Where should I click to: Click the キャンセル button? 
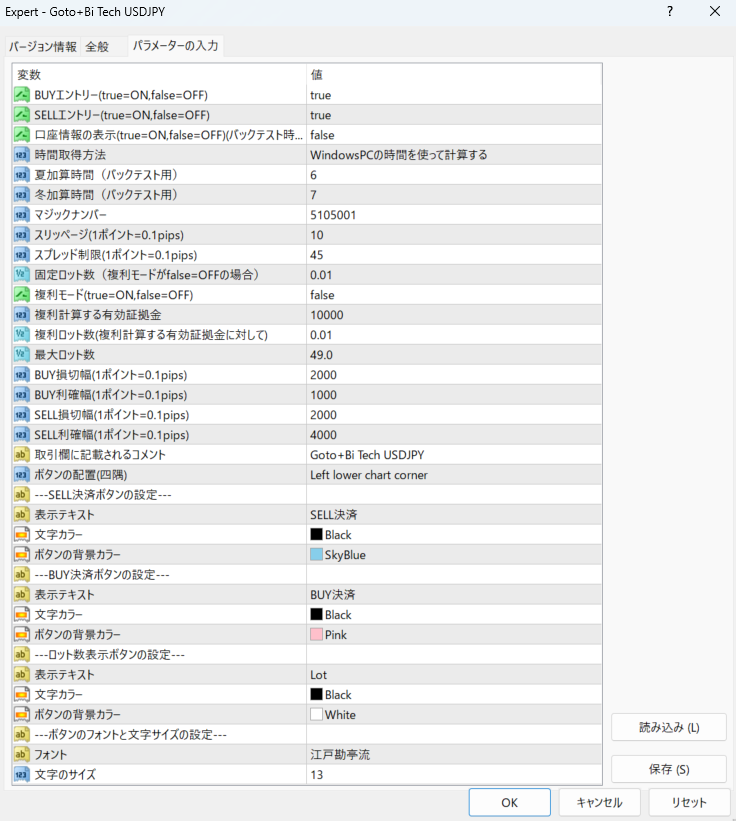tap(599, 802)
